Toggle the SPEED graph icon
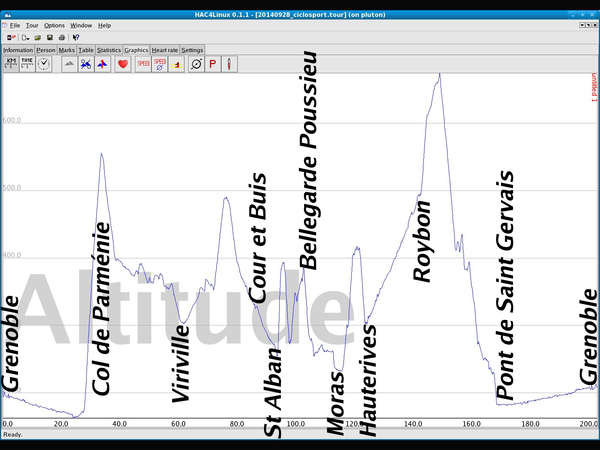 (x=143, y=63)
